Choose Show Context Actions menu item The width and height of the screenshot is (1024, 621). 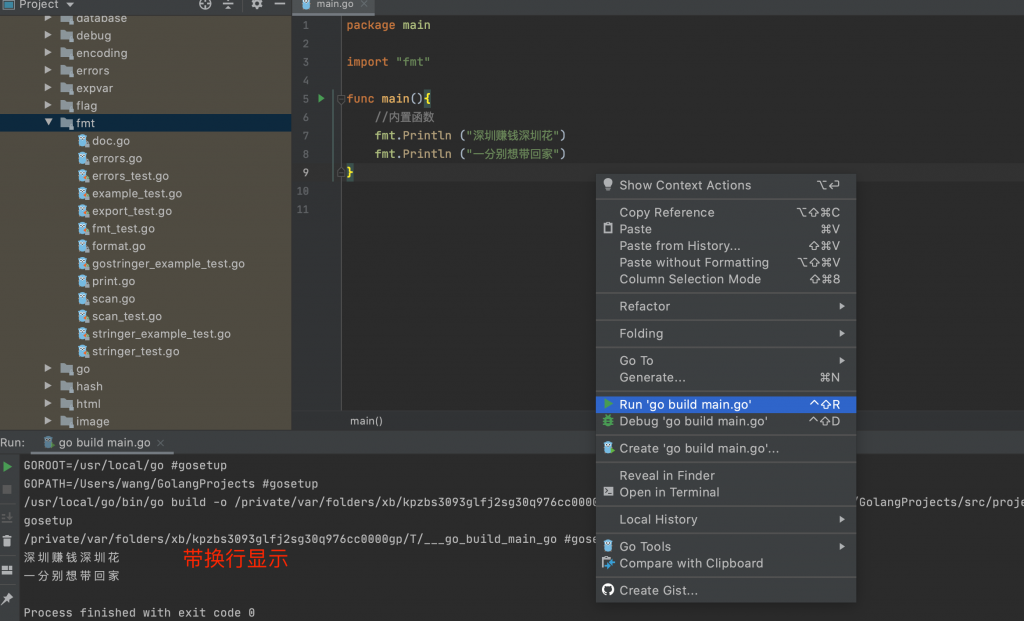pos(726,185)
